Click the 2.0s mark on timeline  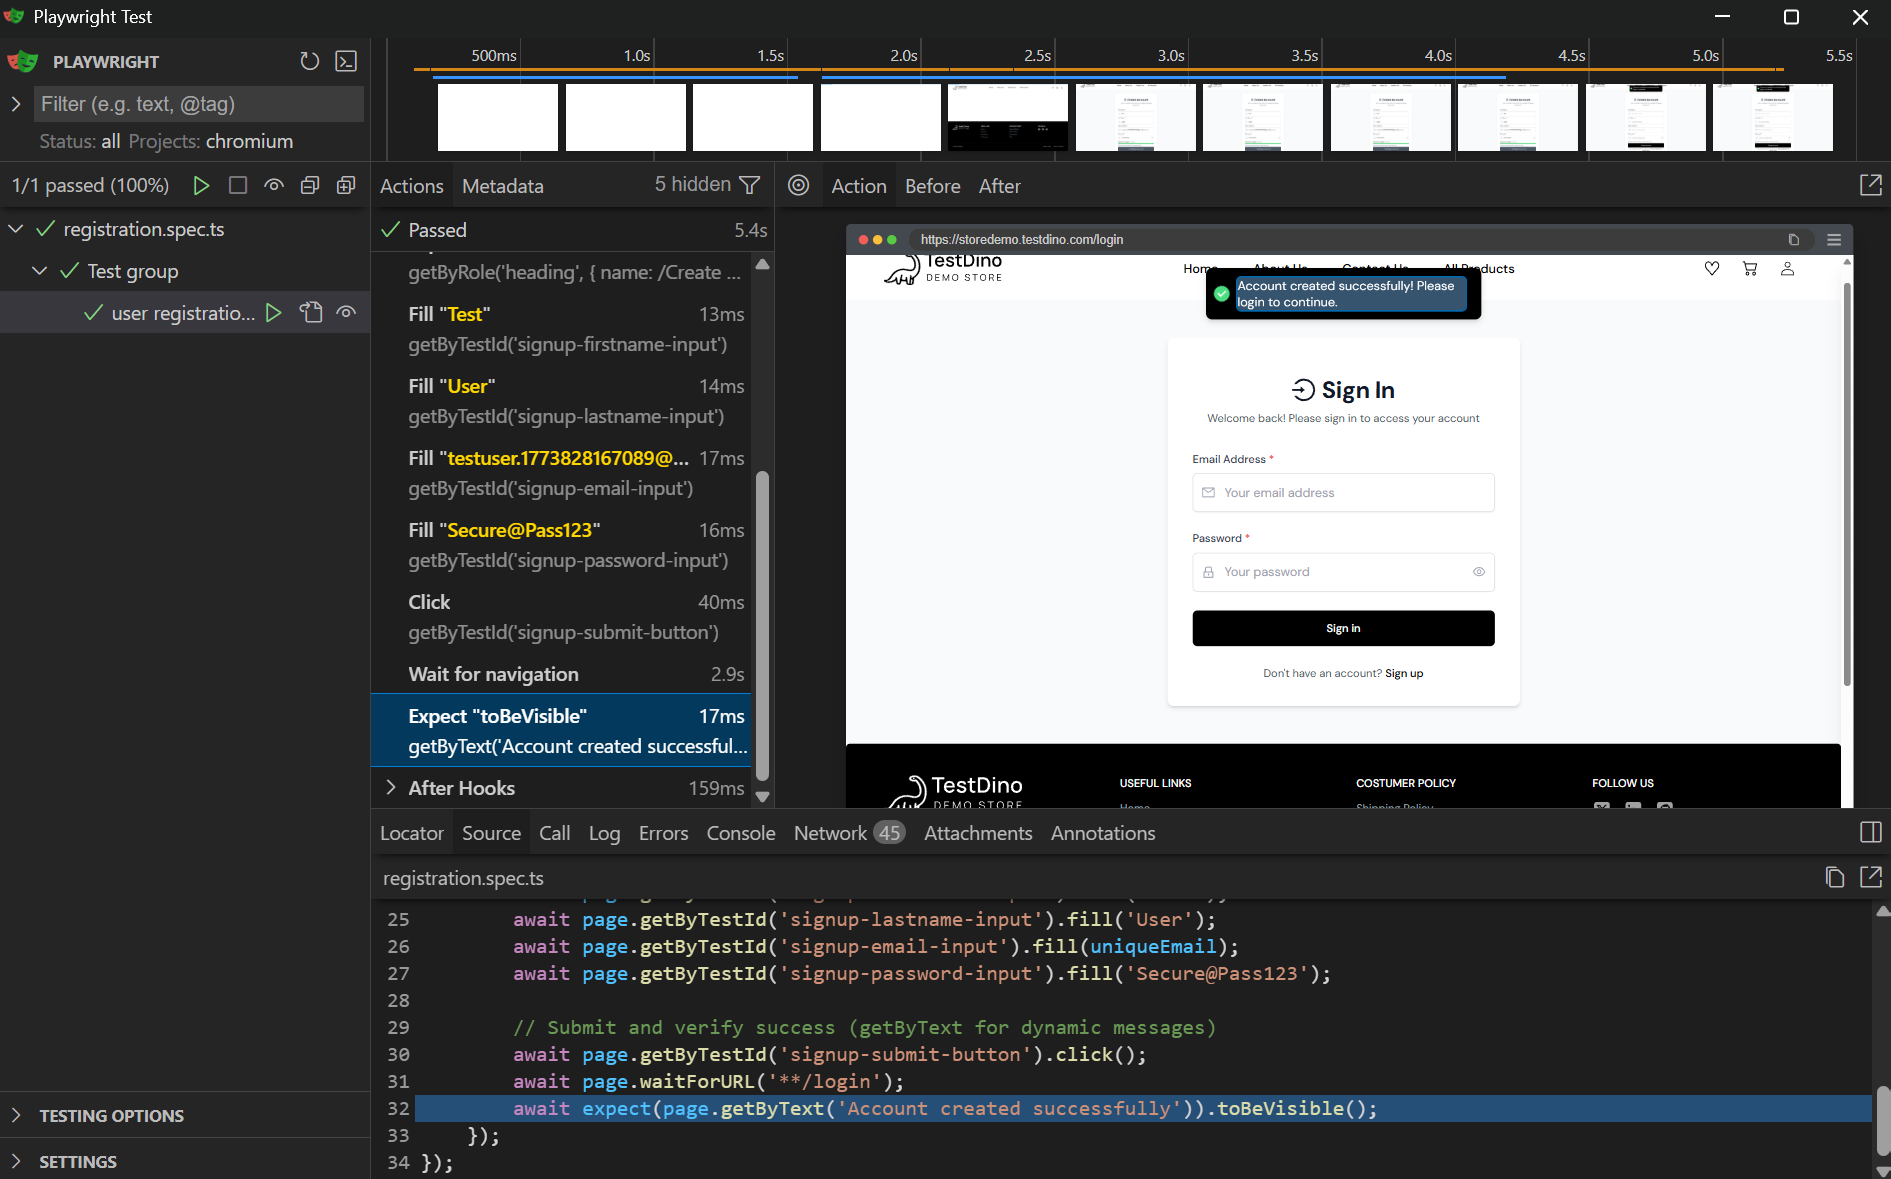[904, 56]
